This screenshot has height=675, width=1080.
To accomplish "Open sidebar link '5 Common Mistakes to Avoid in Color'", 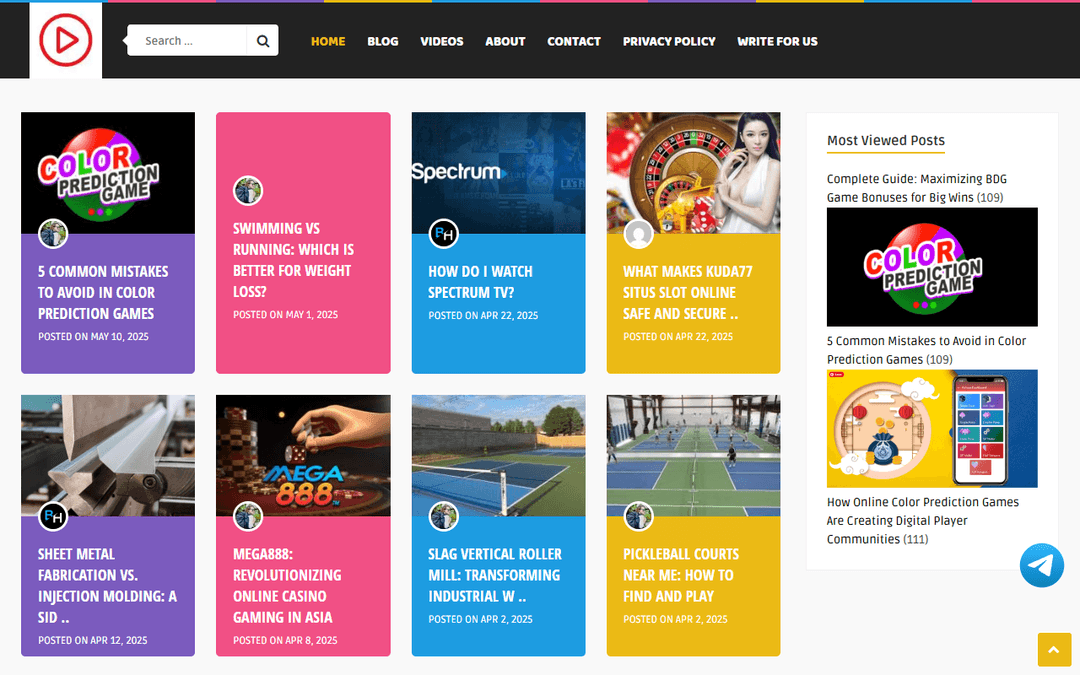I will pyautogui.click(x=926, y=350).
